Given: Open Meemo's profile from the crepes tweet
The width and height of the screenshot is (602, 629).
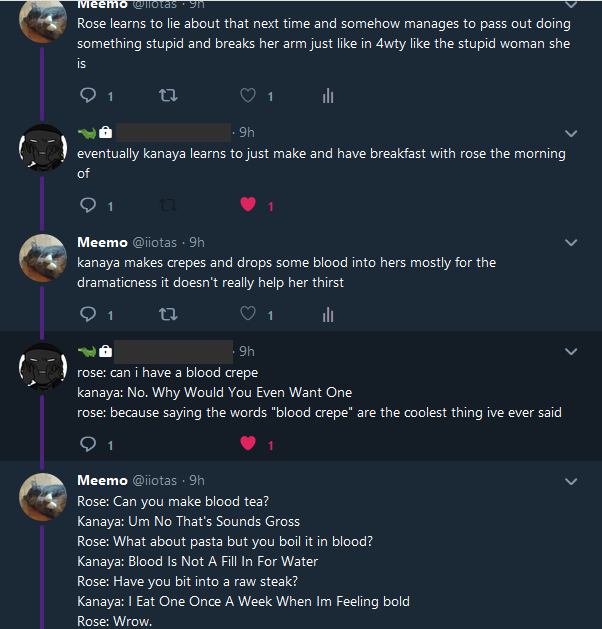Looking at the screenshot, I should pyautogui.click(x=102, y=242).
